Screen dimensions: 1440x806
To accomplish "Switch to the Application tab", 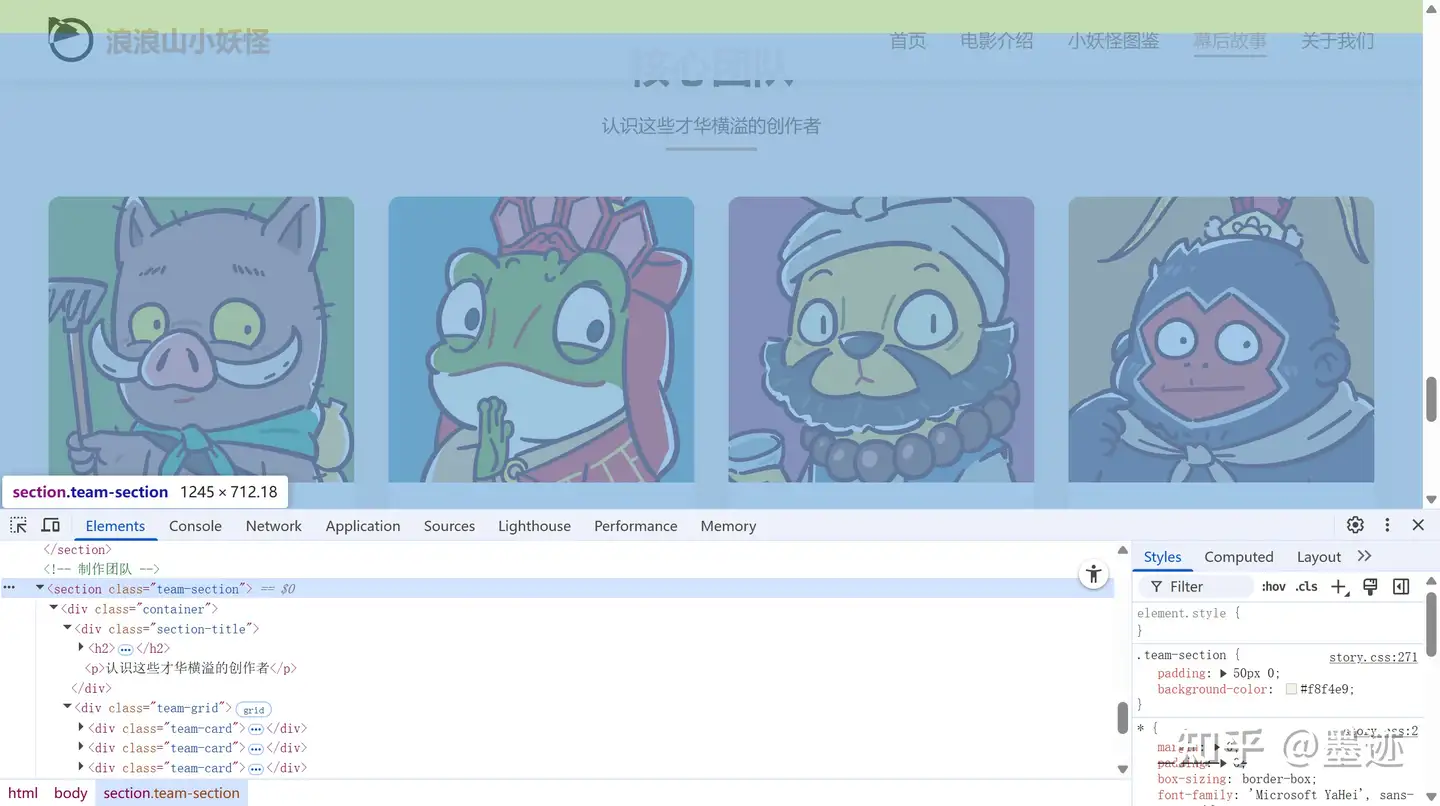I will [363, 526].
